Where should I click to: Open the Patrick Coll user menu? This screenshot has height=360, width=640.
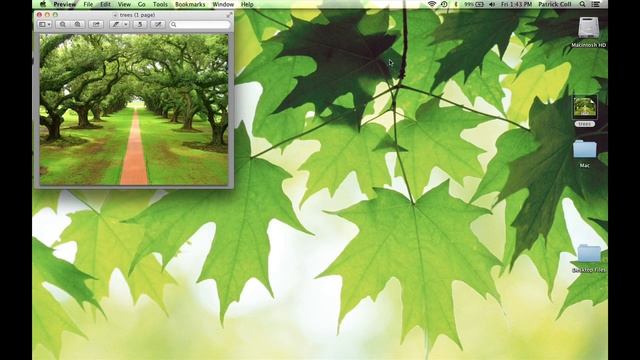coord(555,4)
